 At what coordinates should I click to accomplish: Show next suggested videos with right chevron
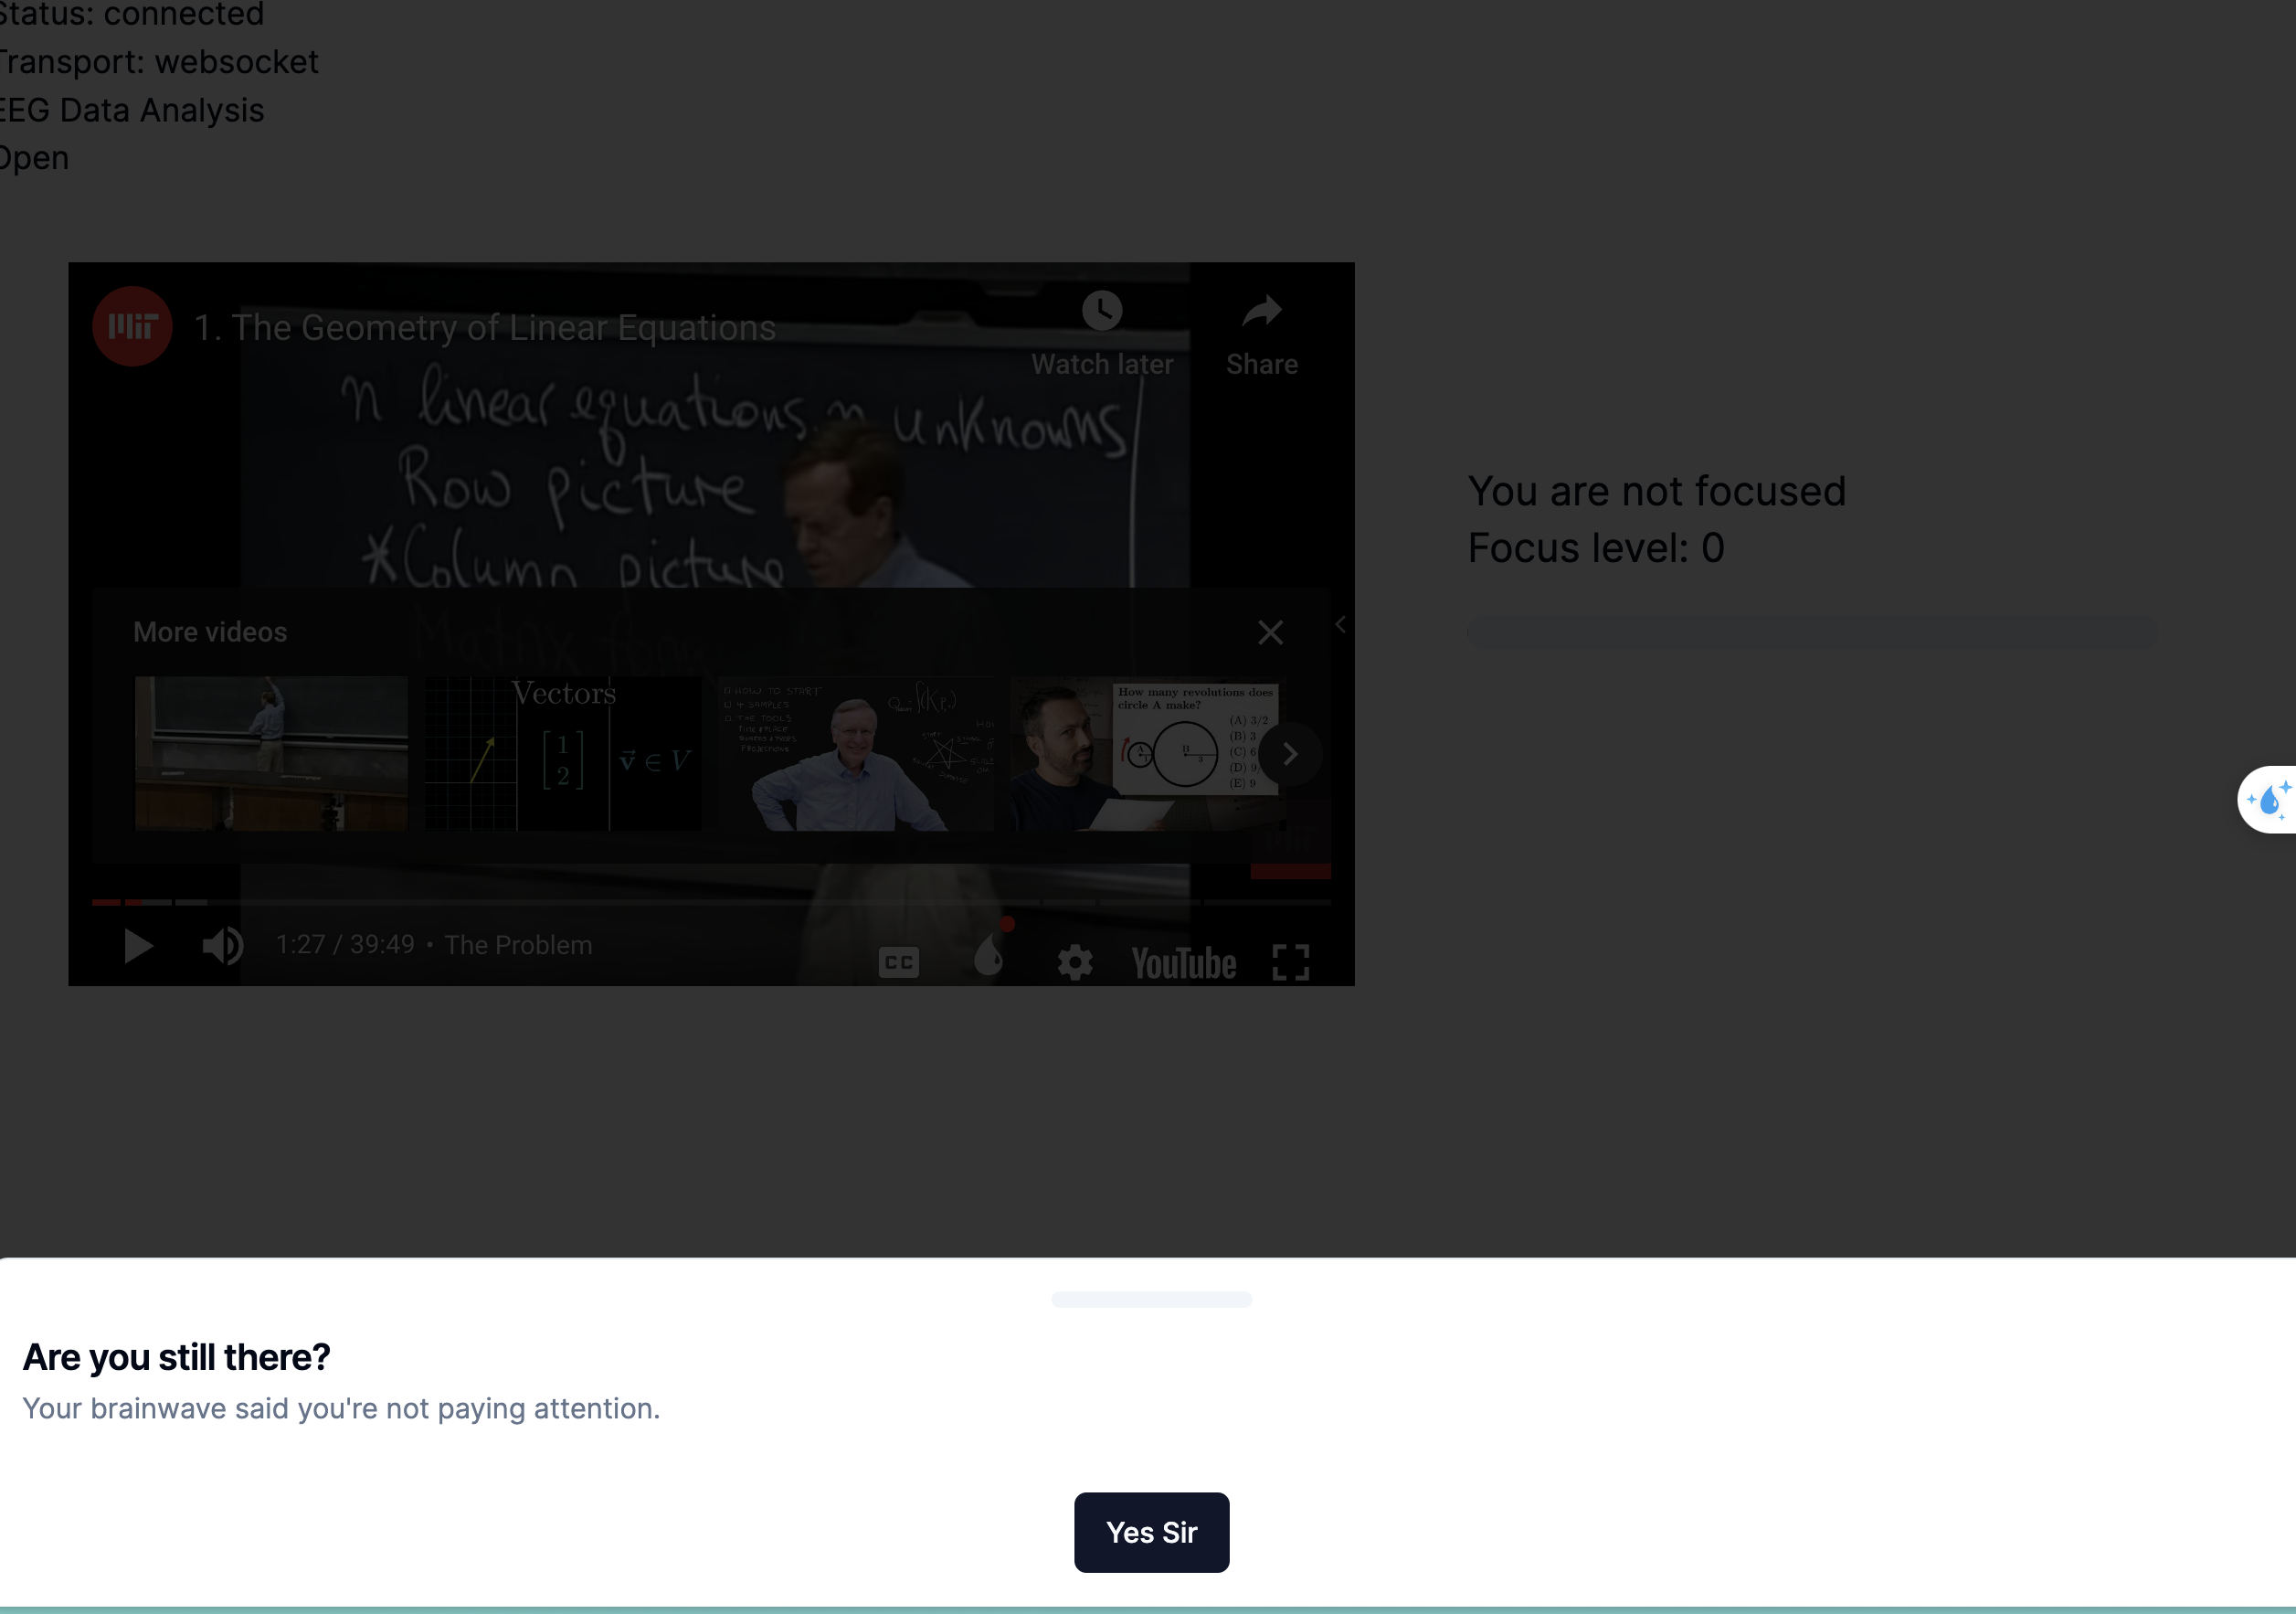1290,754
